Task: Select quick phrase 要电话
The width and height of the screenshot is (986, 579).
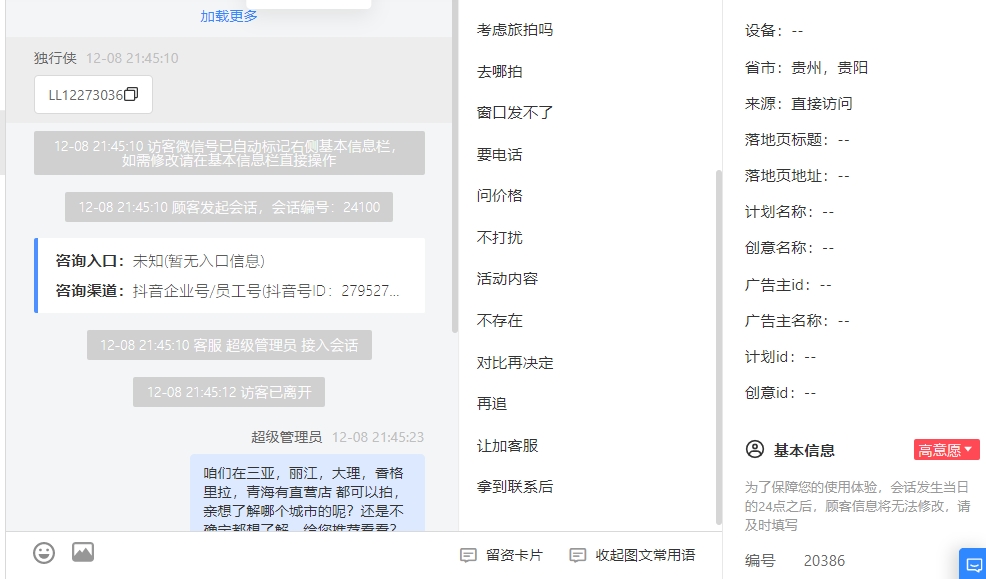Action: coord(500,155)
